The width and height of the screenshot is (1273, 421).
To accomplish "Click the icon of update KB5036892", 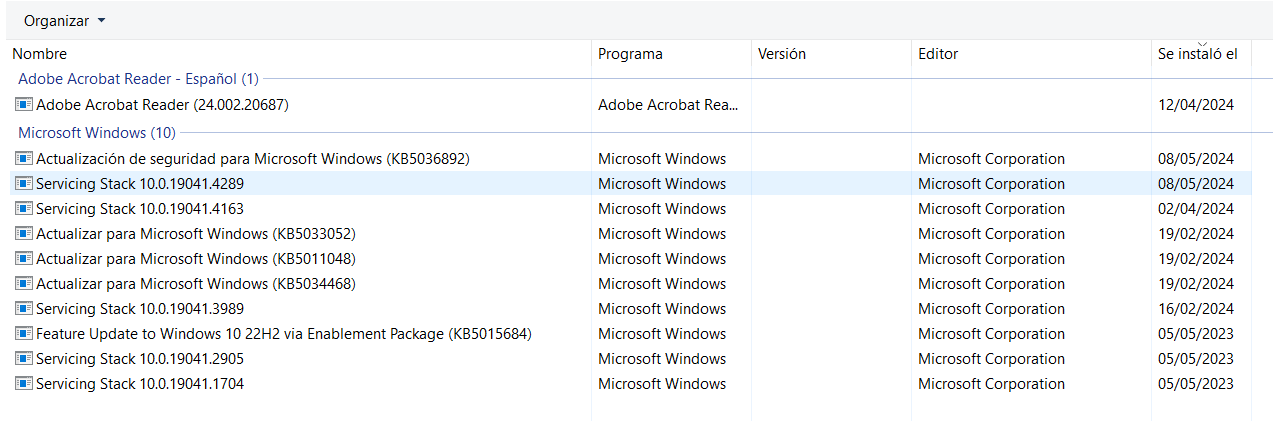I will (x=24, y=159).
